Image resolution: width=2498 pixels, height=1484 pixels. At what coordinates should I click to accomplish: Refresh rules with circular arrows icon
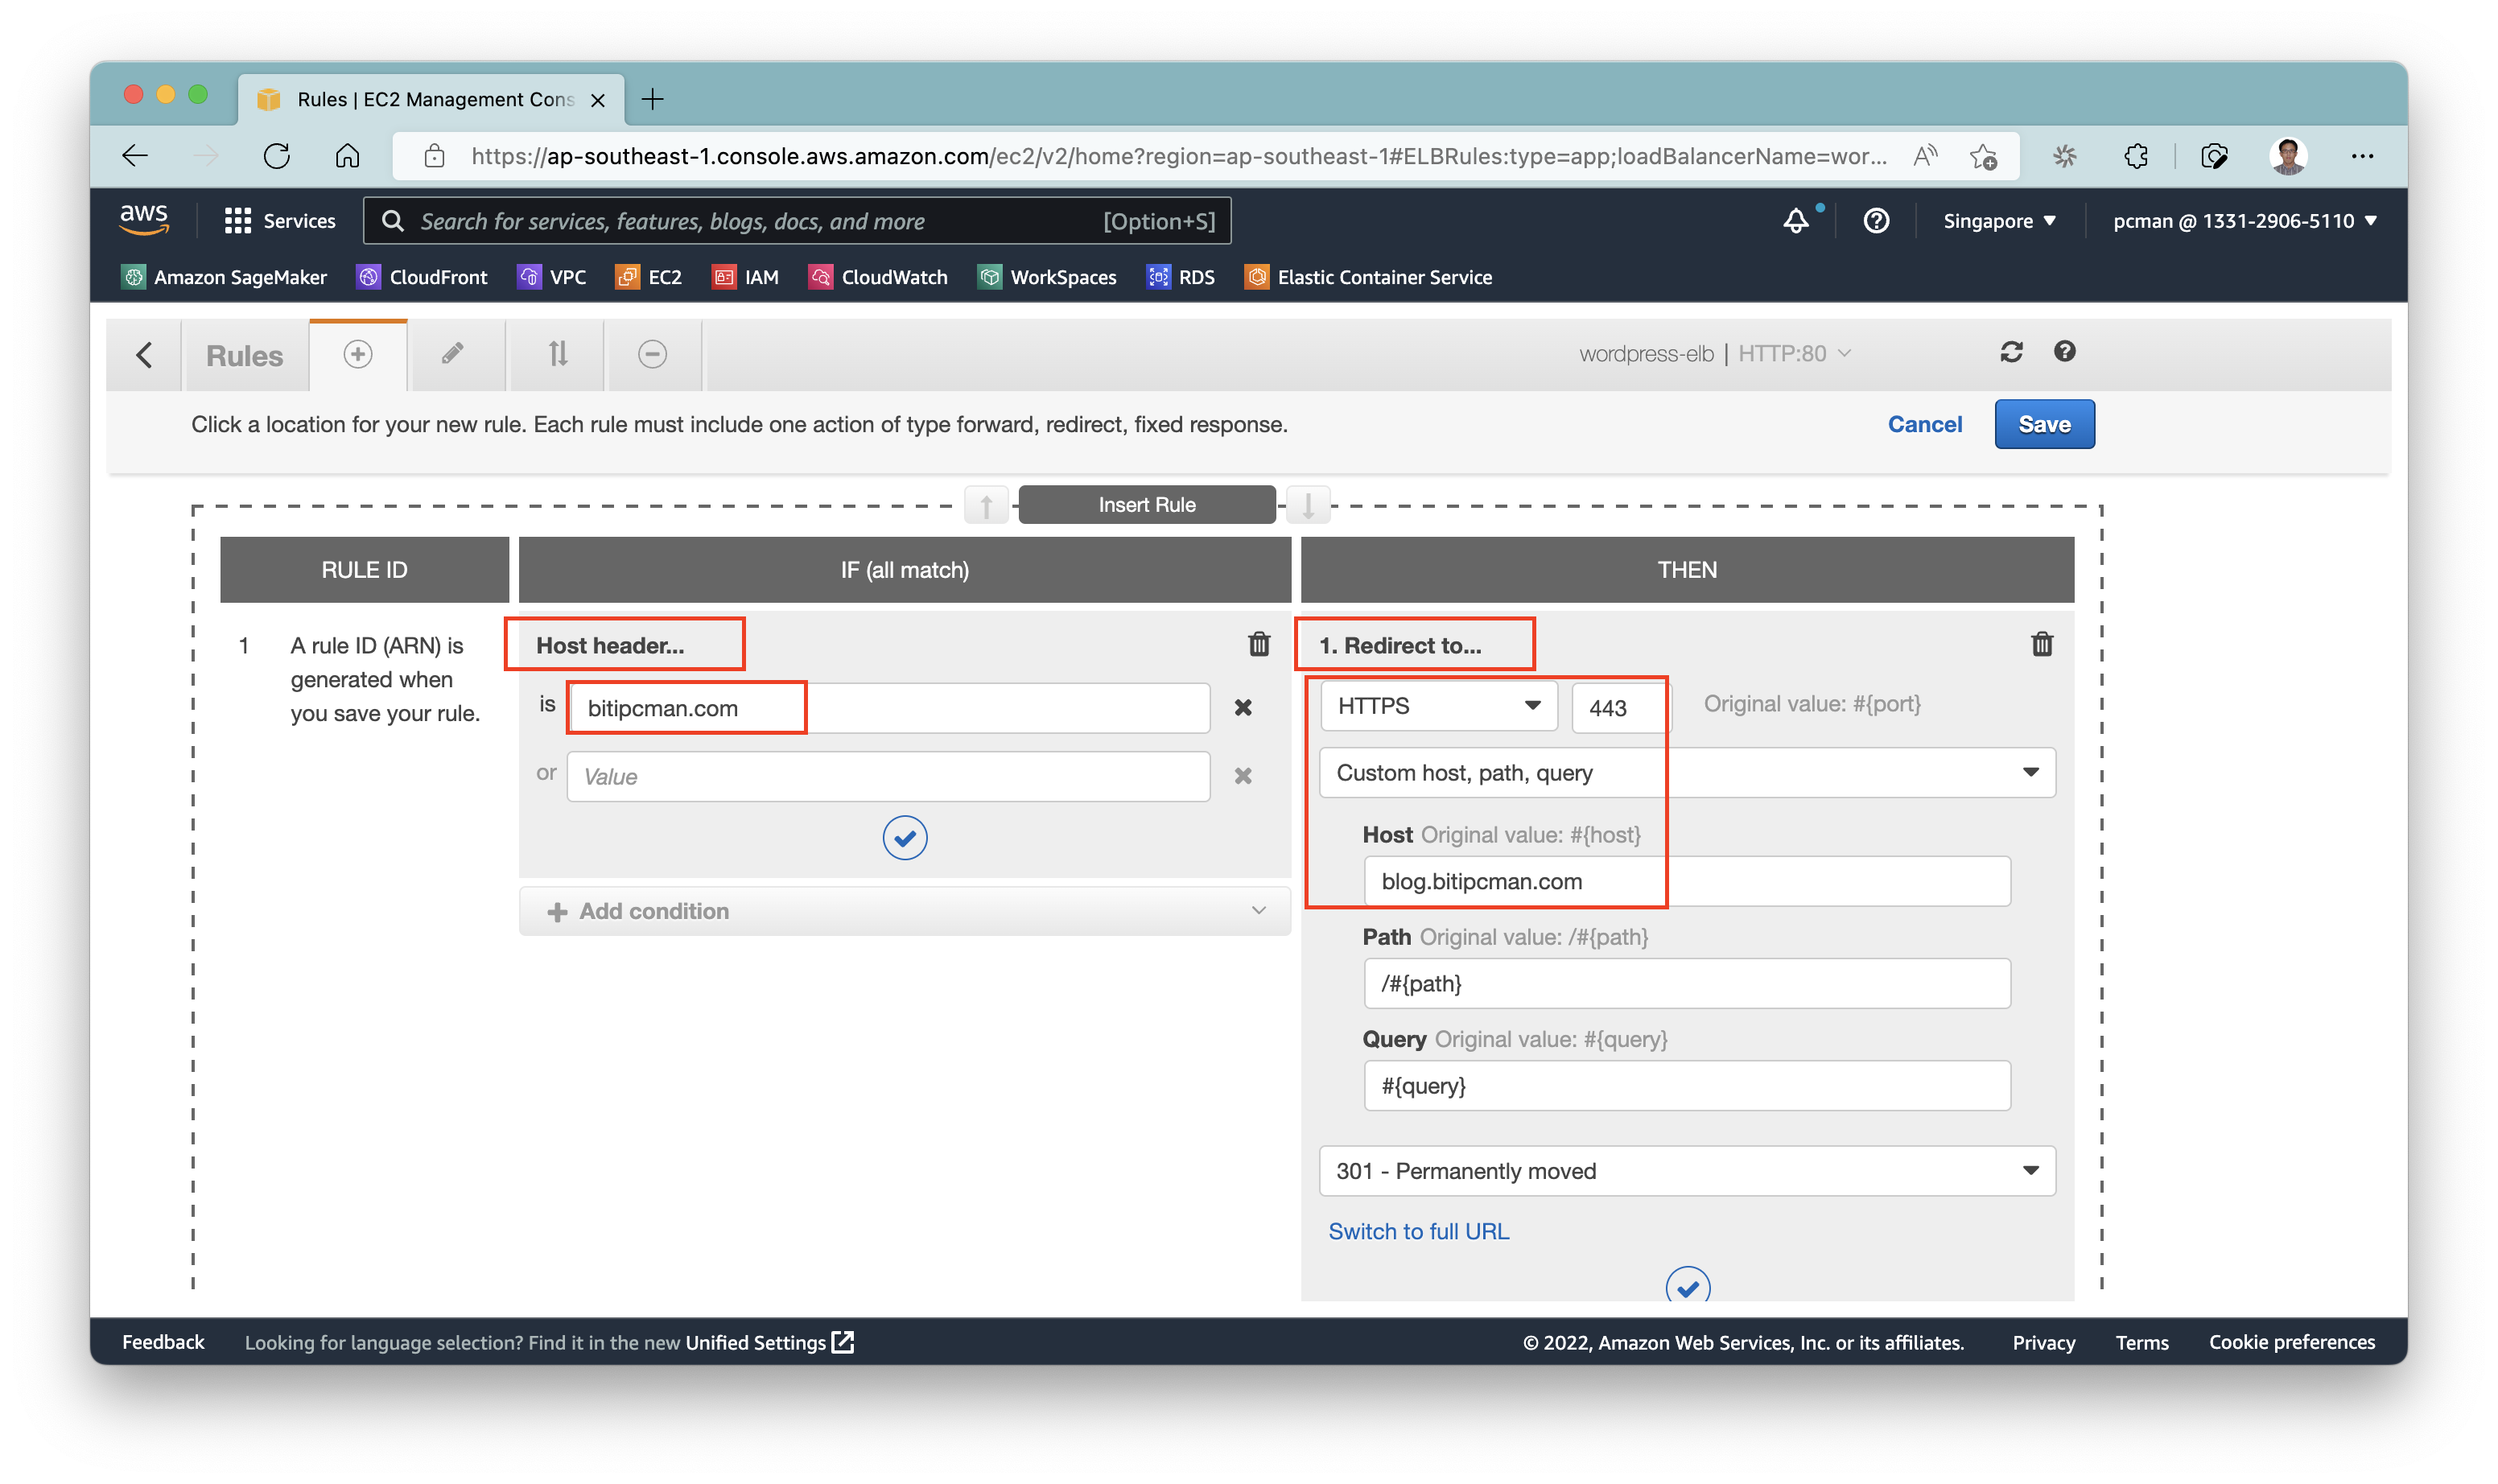(x=2012, y=352)
